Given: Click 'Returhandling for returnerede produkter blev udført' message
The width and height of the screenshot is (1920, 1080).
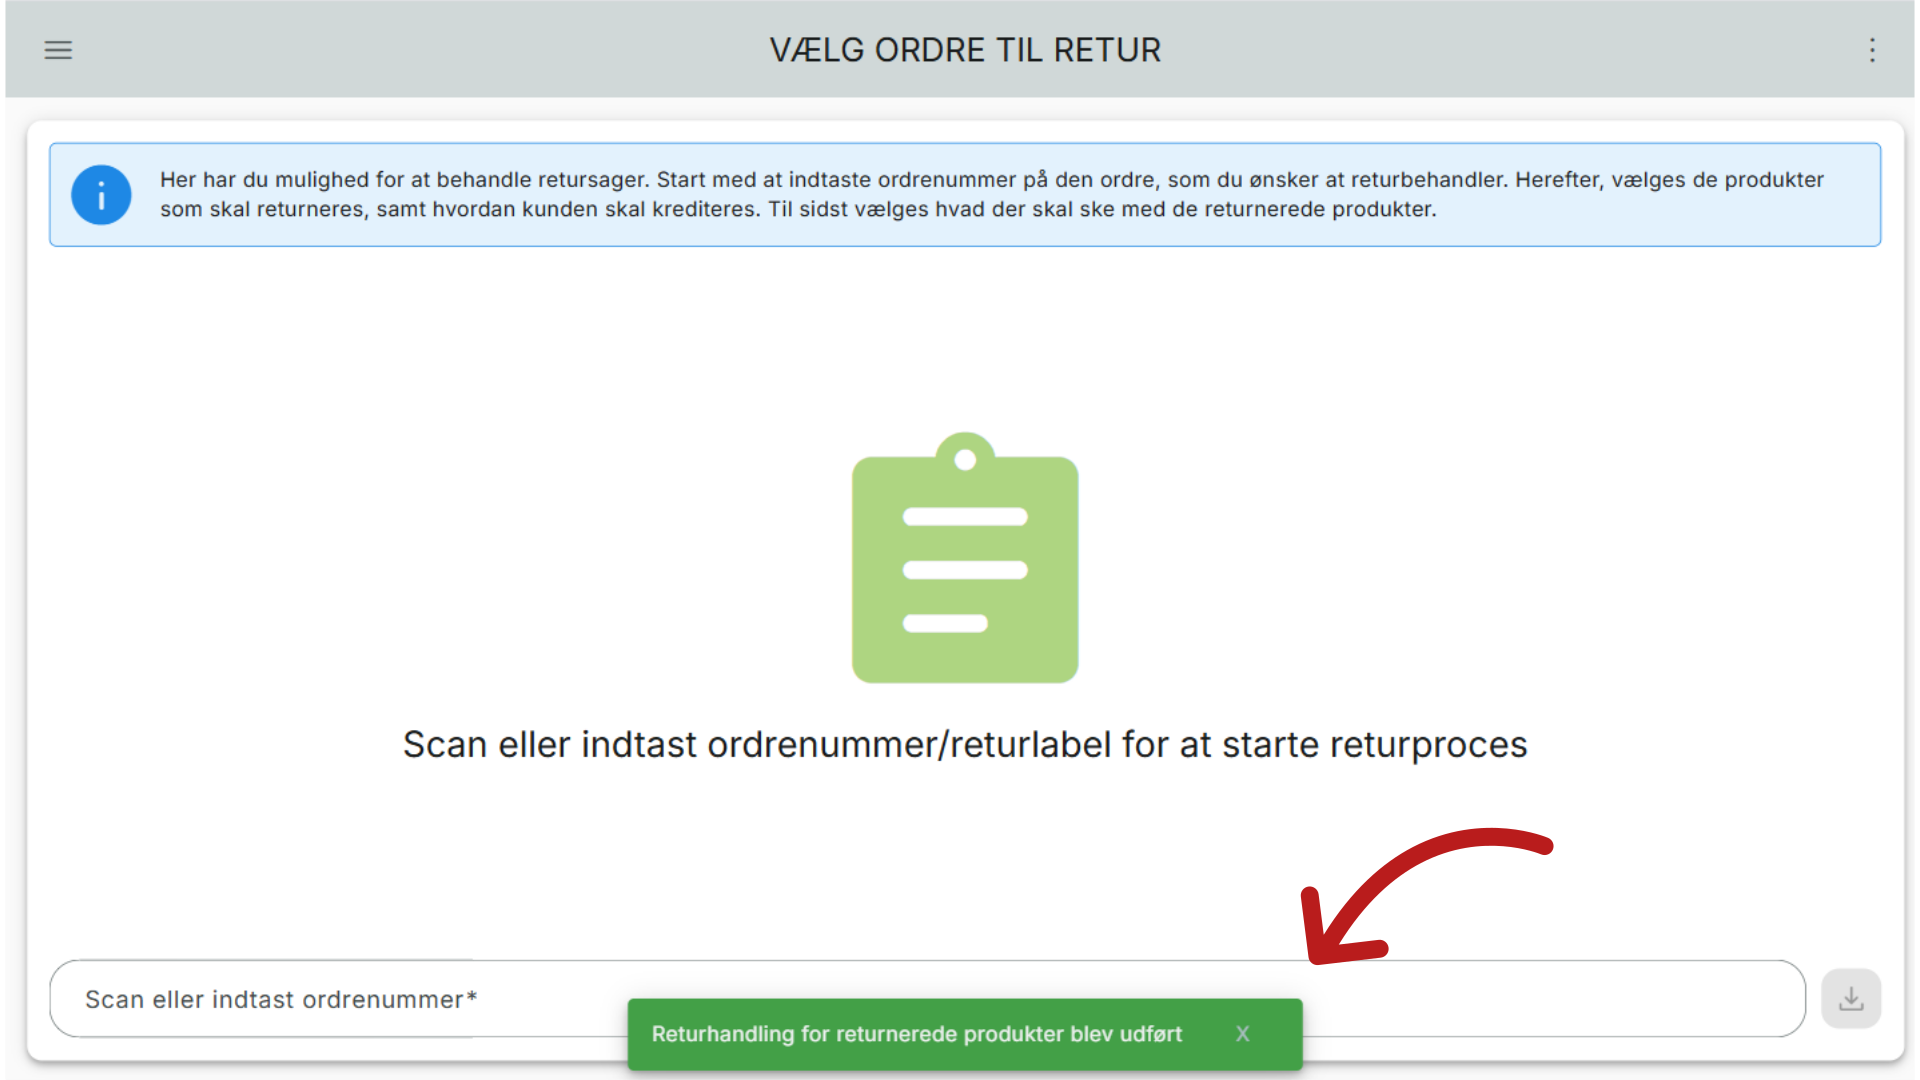Looking at the screenshot, I should tap(917, 1034).
